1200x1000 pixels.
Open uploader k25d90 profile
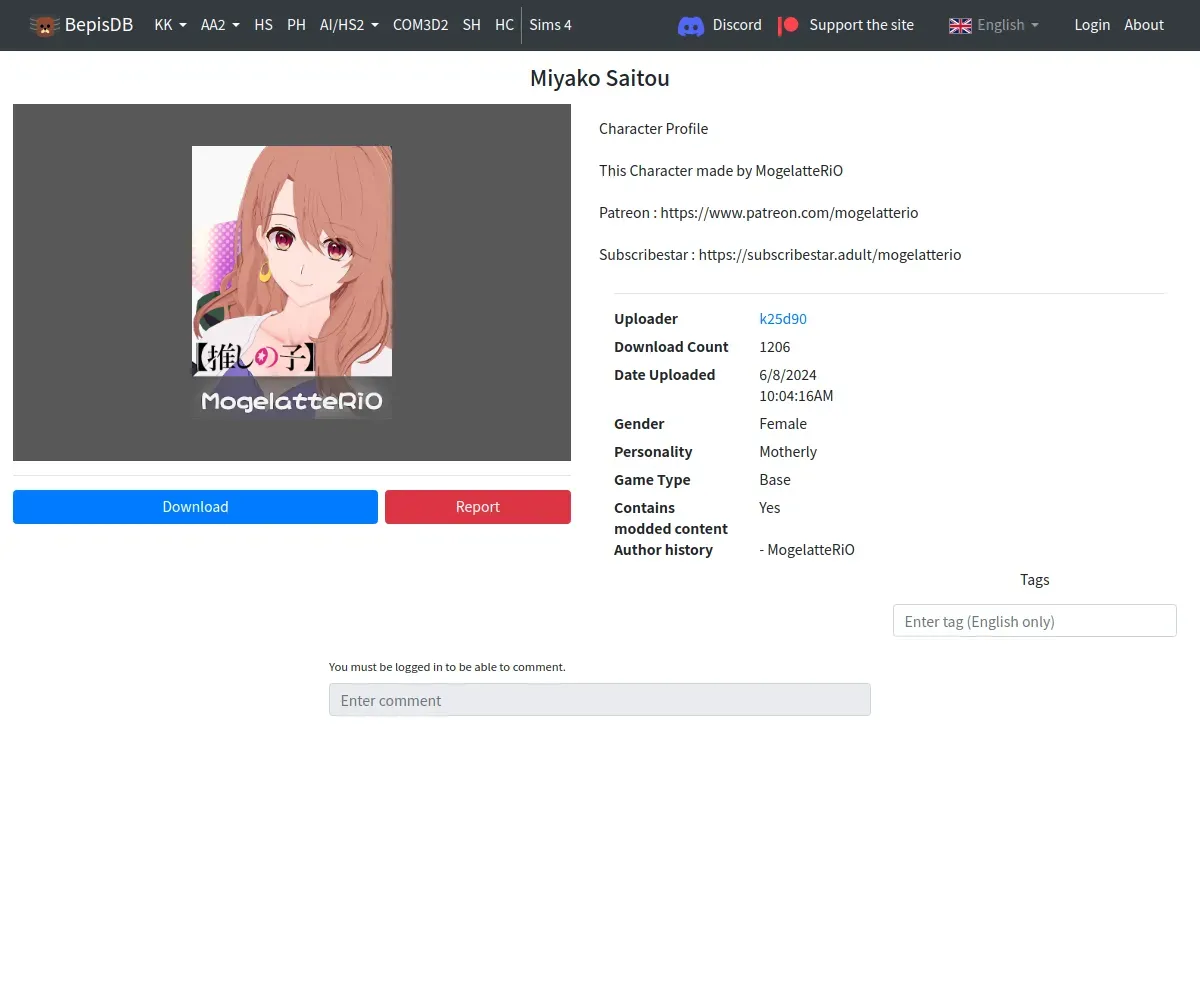(783, 319)
